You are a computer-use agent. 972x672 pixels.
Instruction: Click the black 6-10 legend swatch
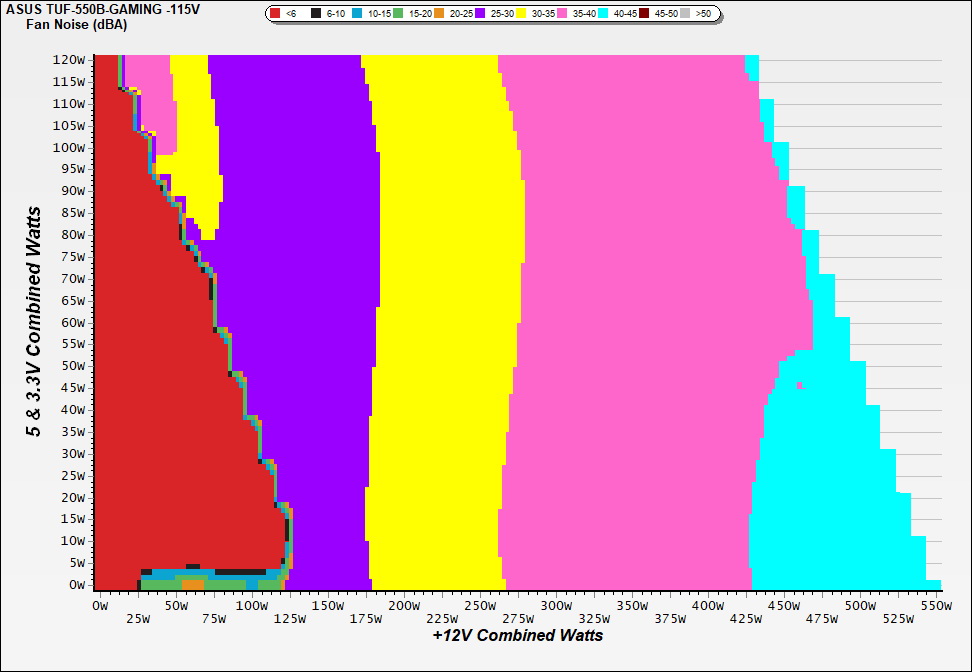click(317, 14)
